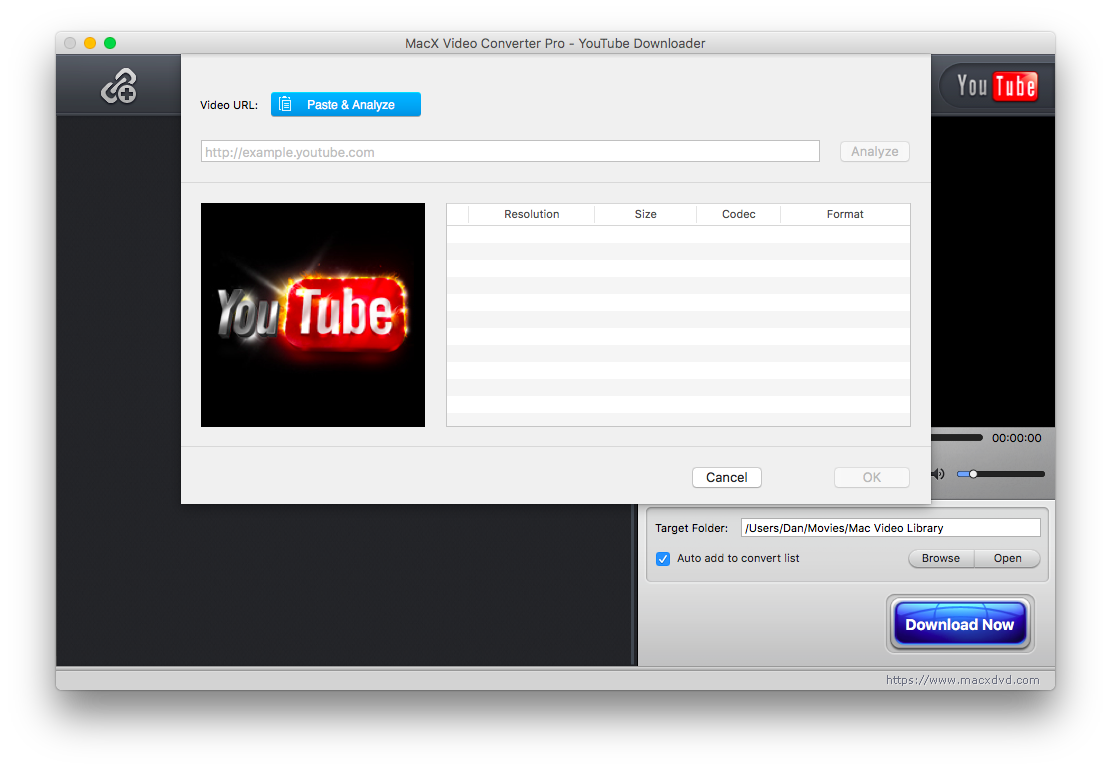Viewport: 1111px width, 770px height.
Task: Cancel the video URL dialog
Action: point(726,477)
